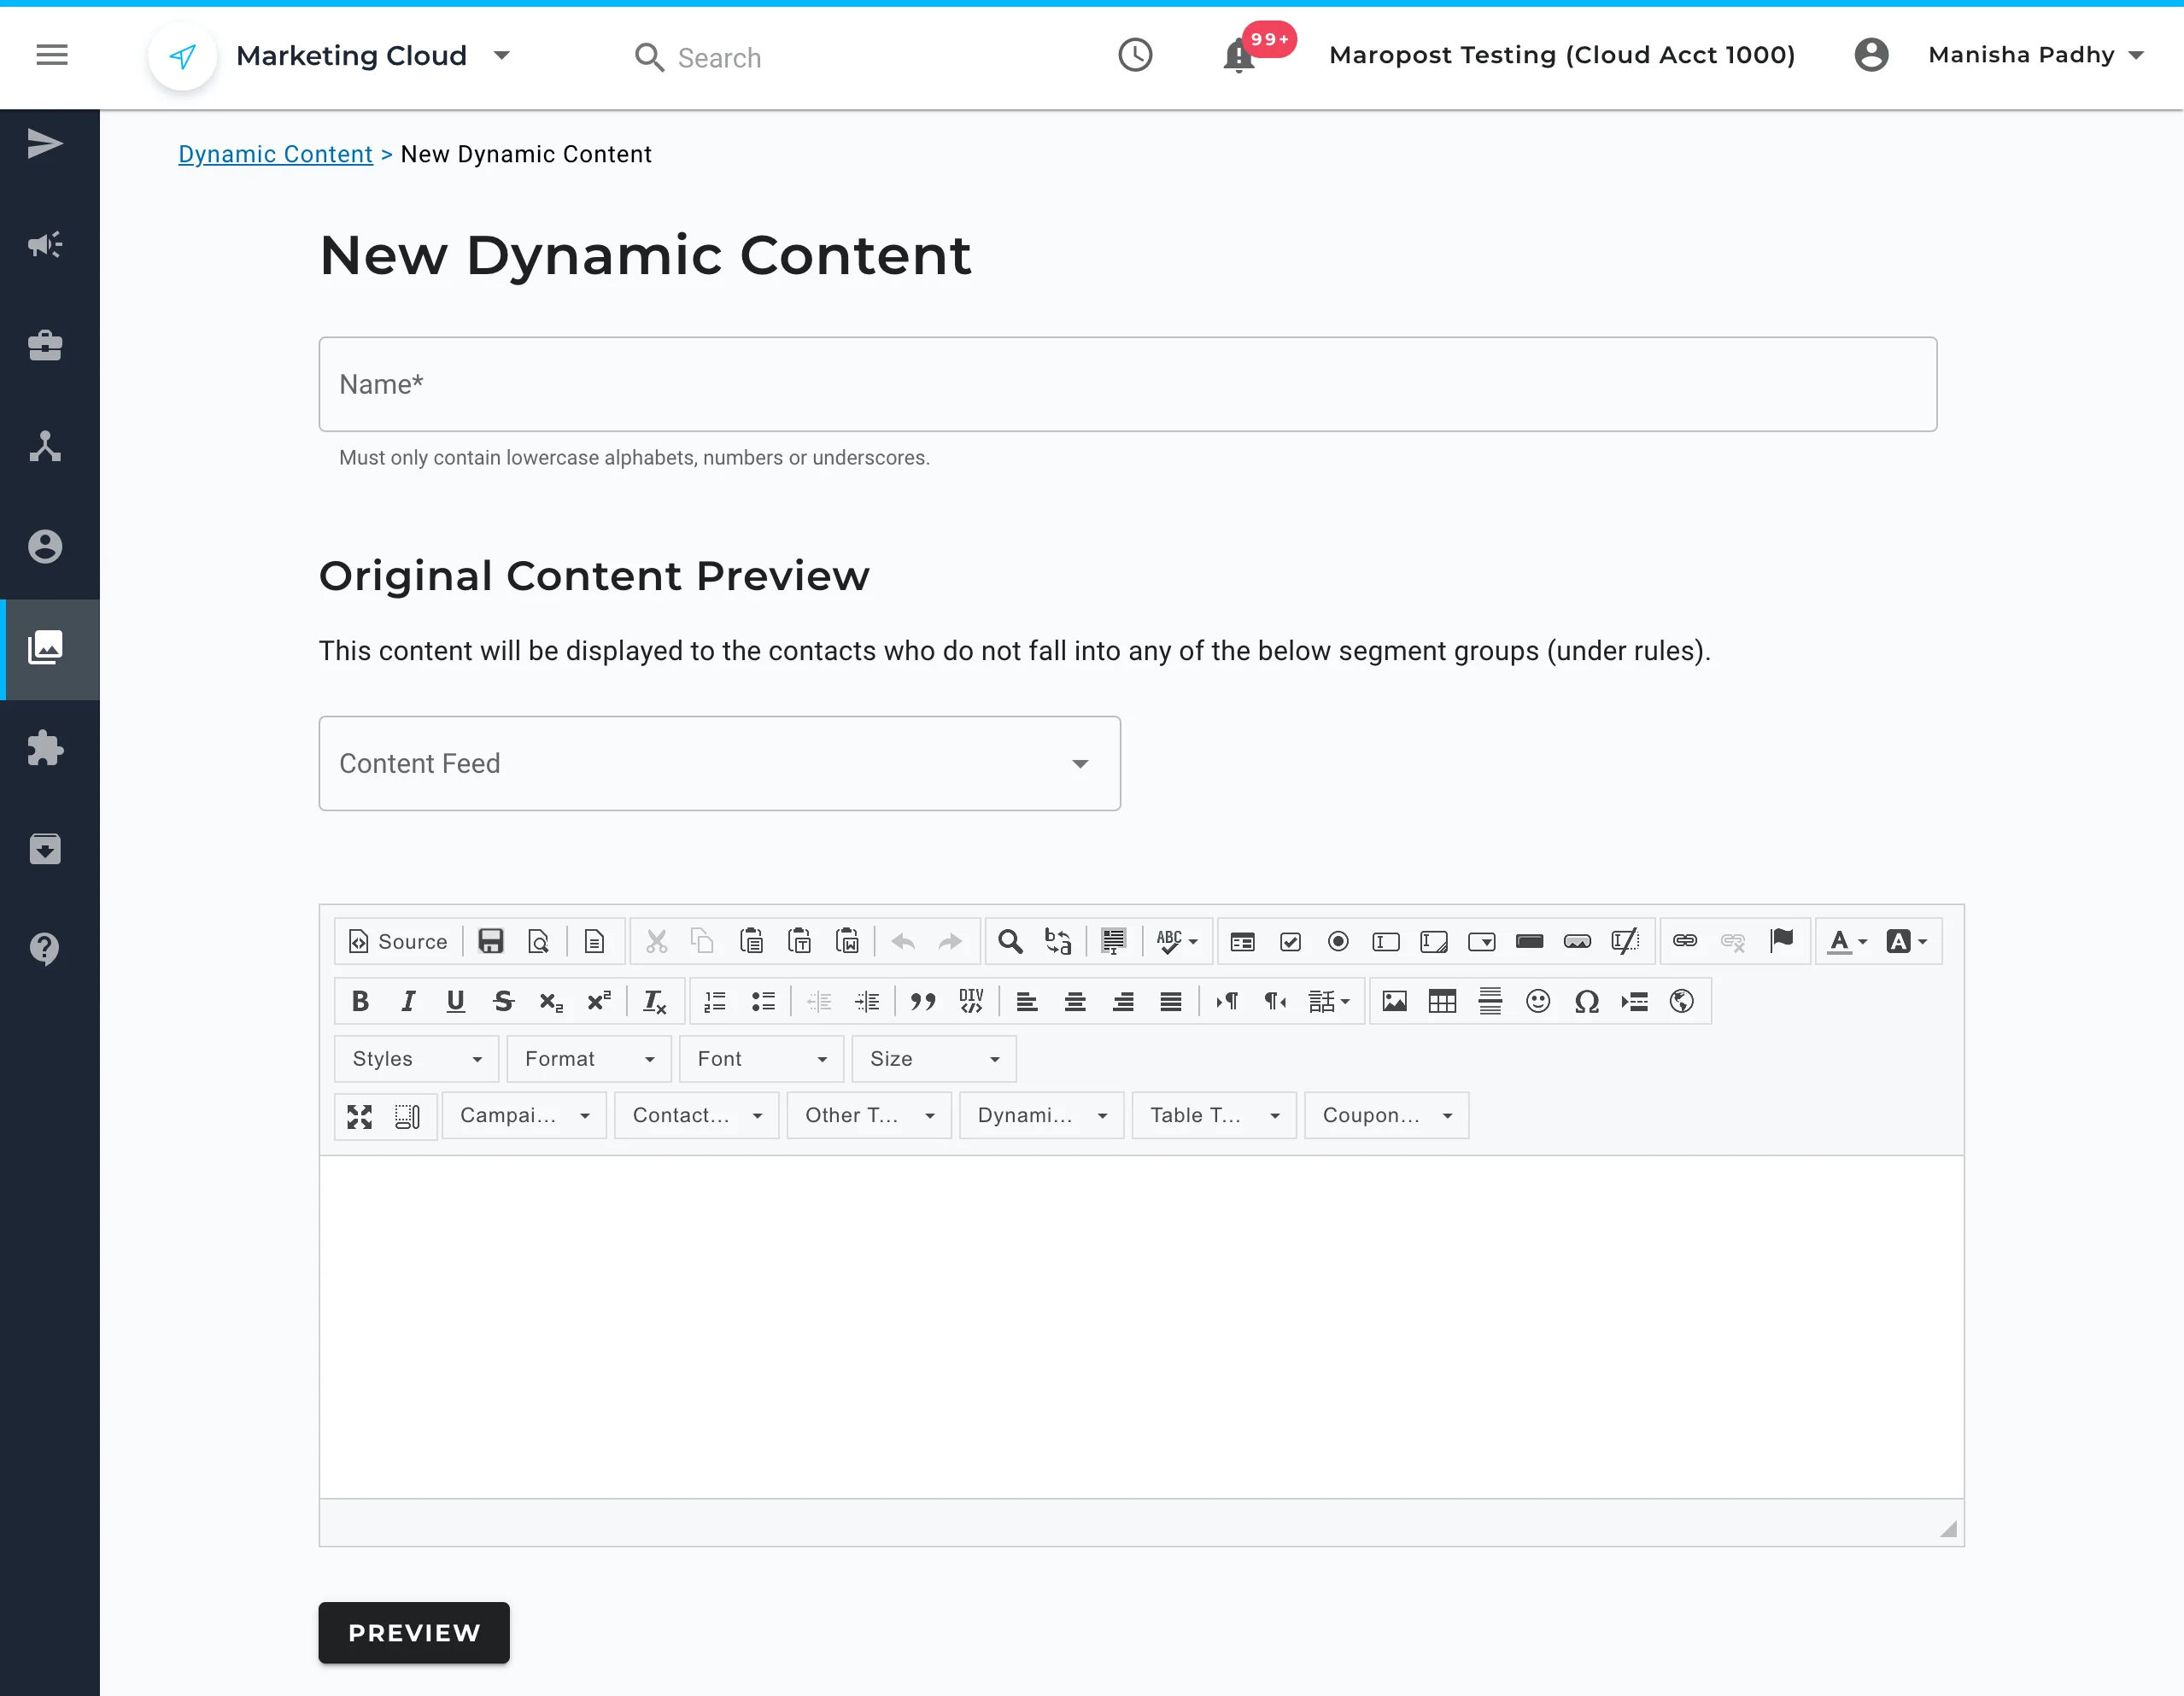This screenshot has height=1696, width=2184.
Task: Expand the Font dropdown
Action: coord(762,1059)
